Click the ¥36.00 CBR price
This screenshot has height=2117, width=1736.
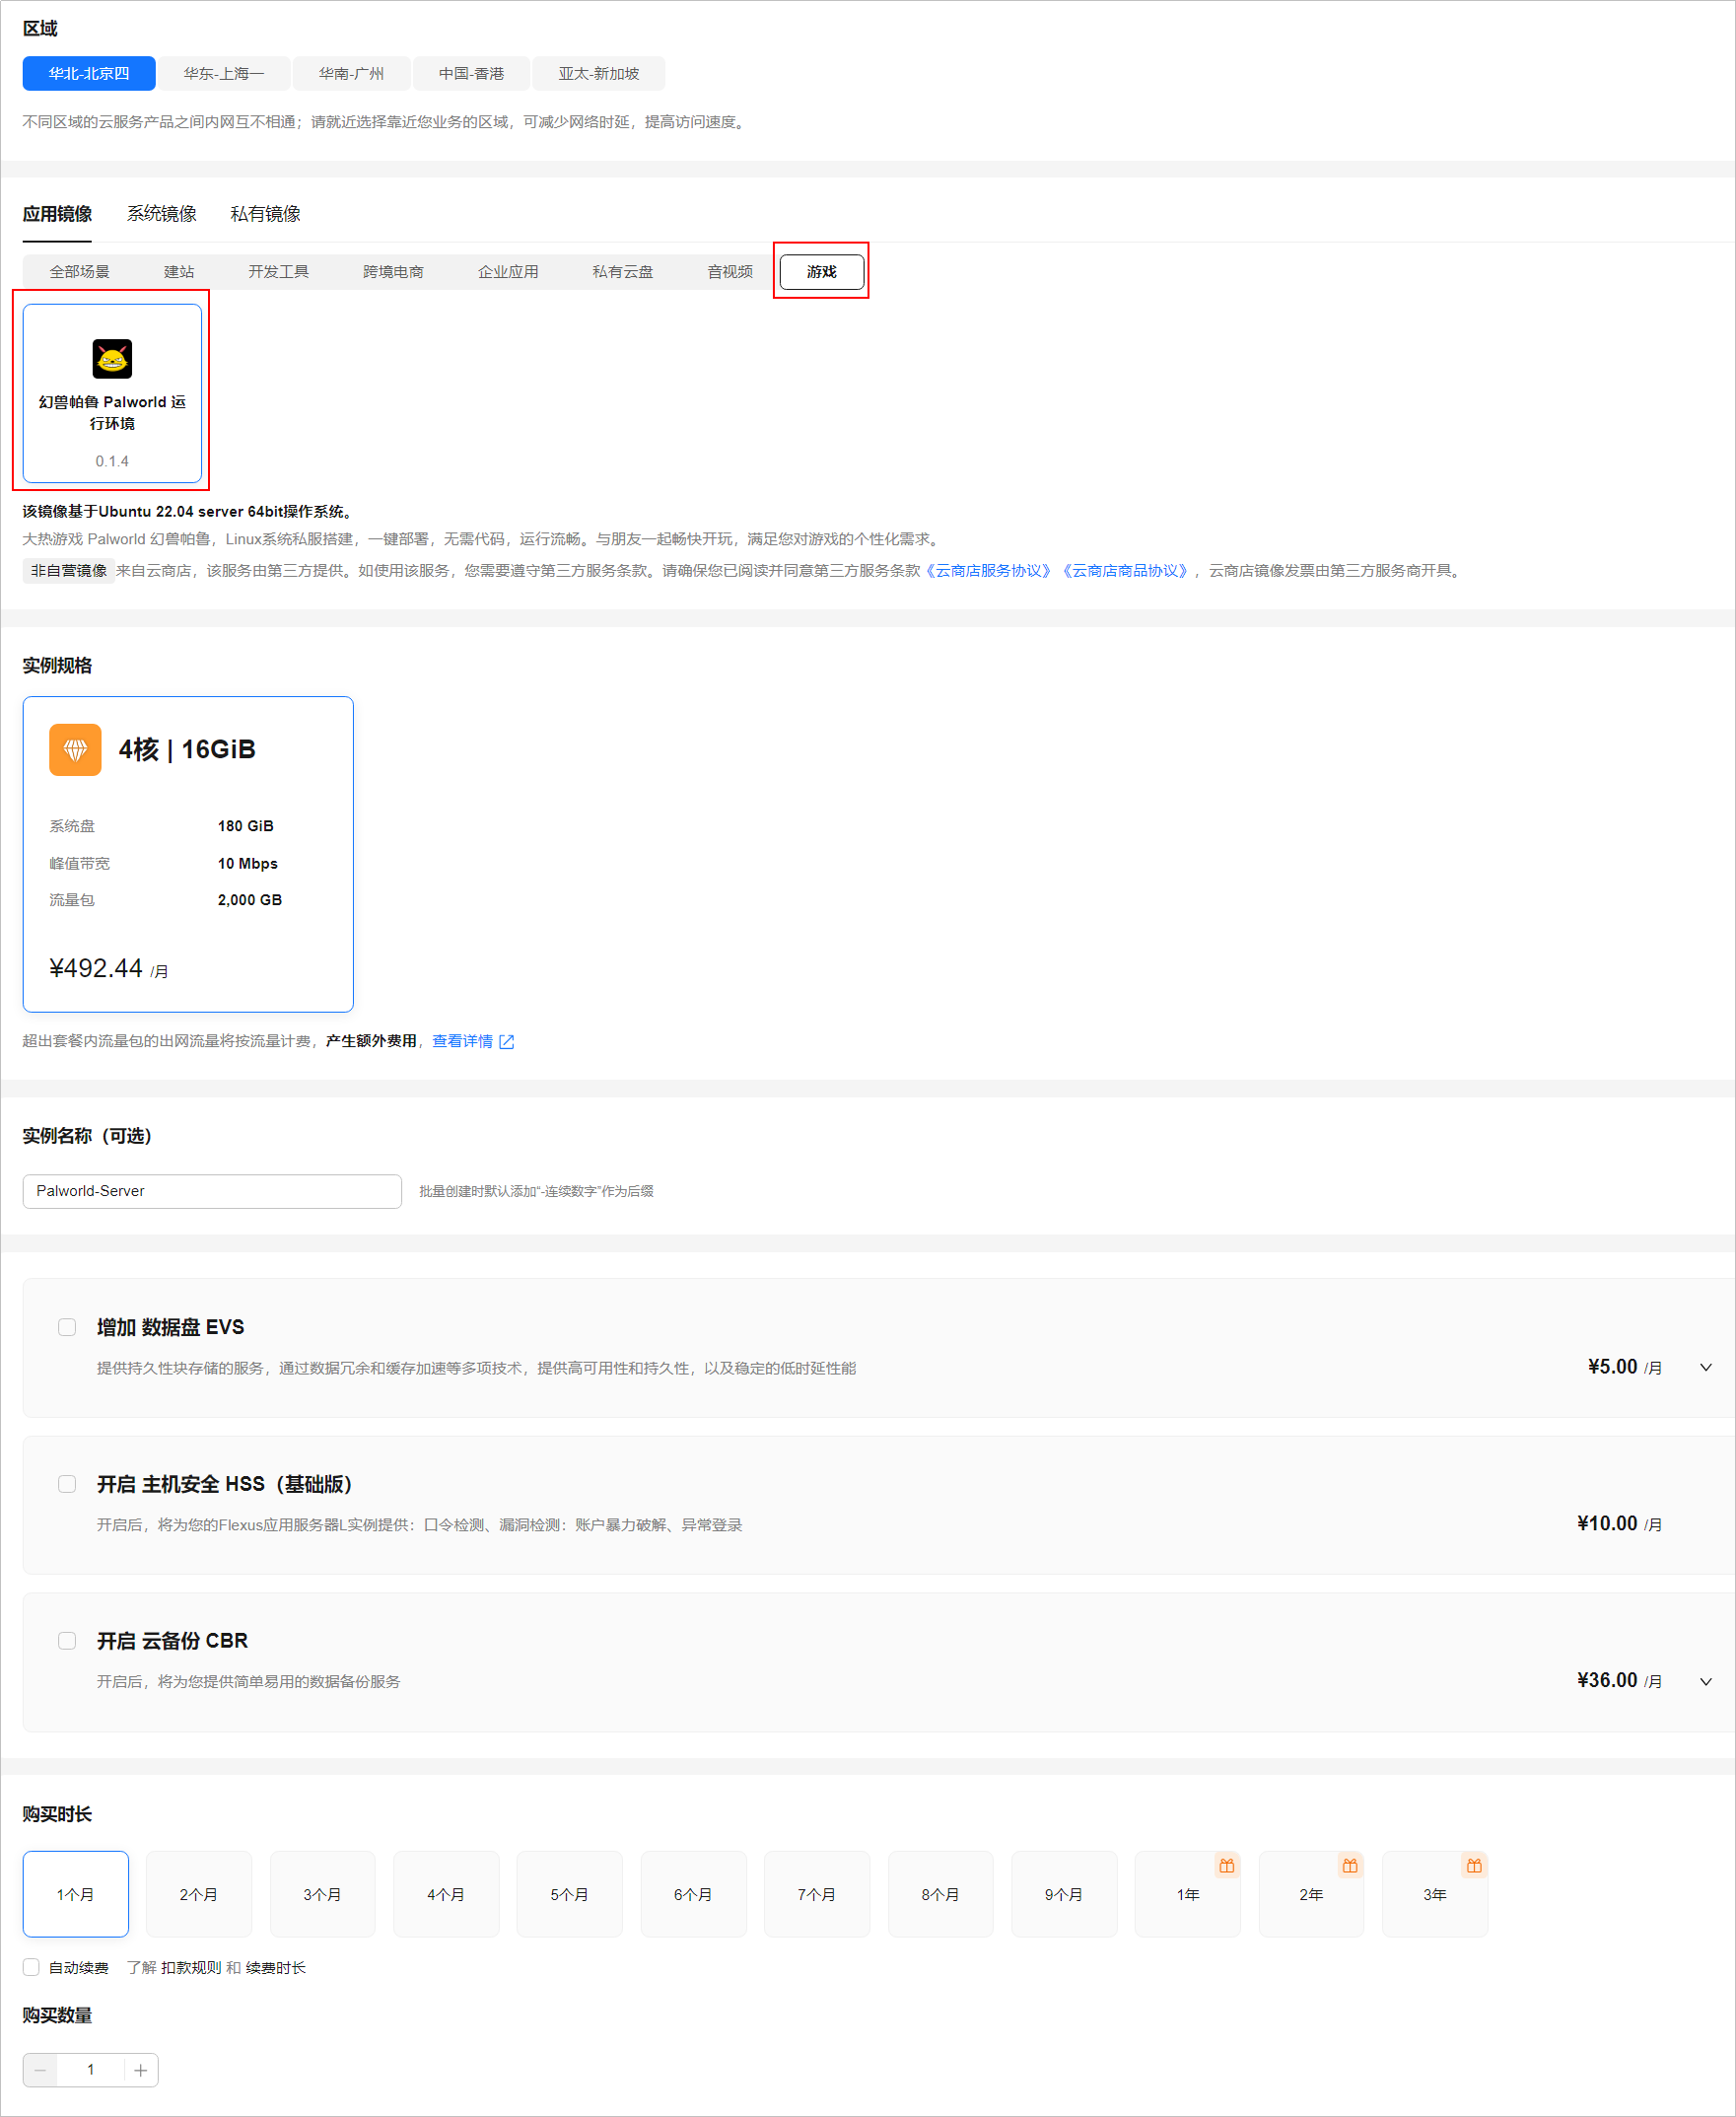click(1620, 1681)
